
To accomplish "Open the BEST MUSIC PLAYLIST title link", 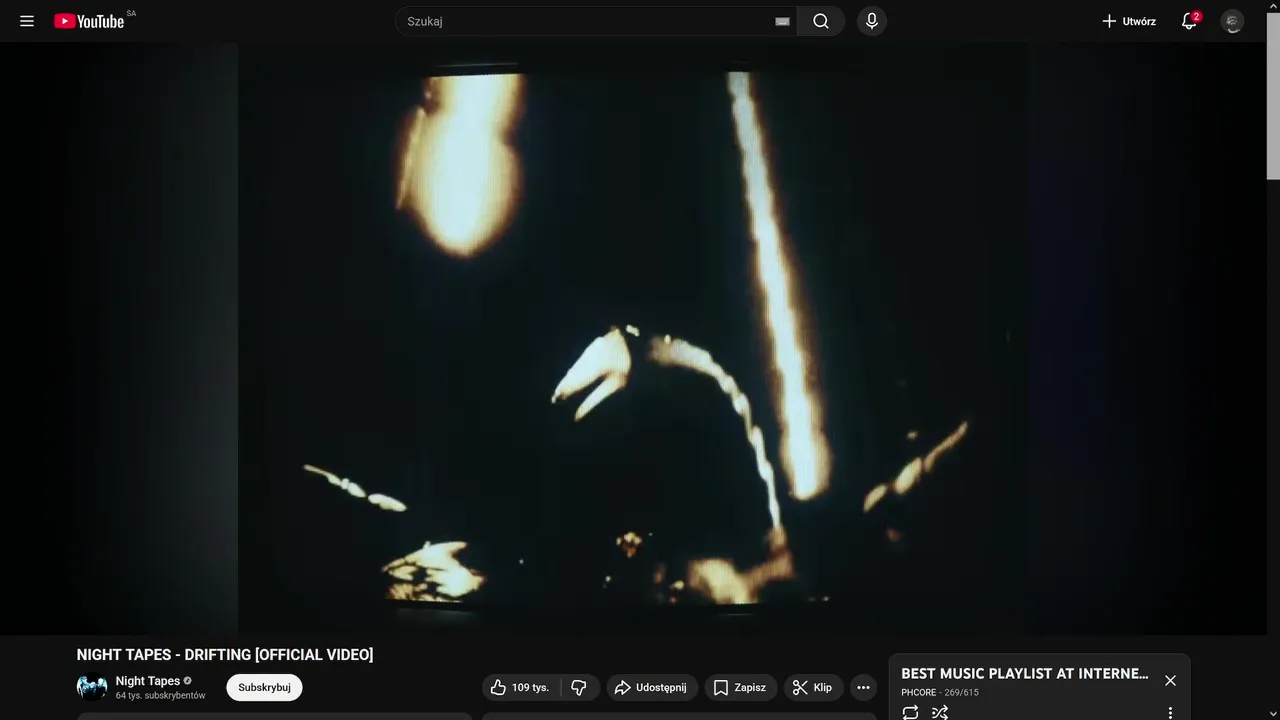I will [x=1025, y=674].
